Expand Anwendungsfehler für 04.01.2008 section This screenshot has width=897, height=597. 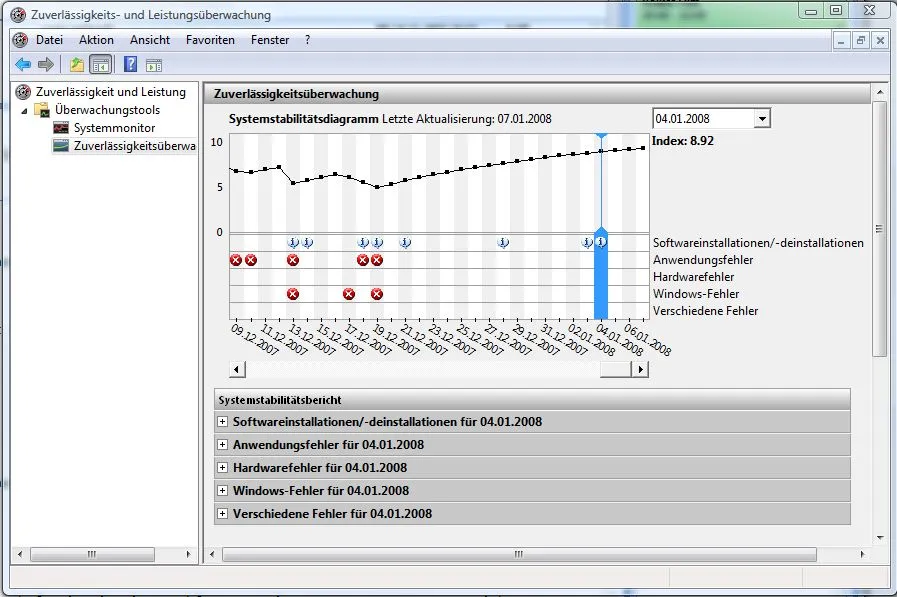(223, 444)
